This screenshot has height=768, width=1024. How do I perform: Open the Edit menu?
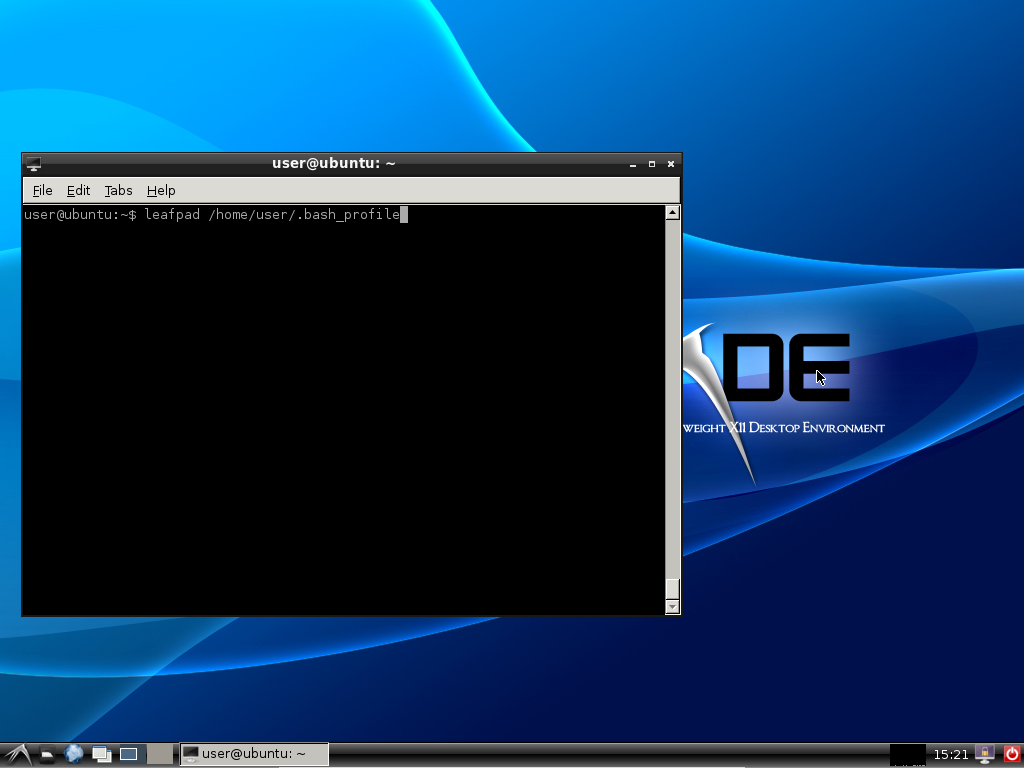point(78,190)
